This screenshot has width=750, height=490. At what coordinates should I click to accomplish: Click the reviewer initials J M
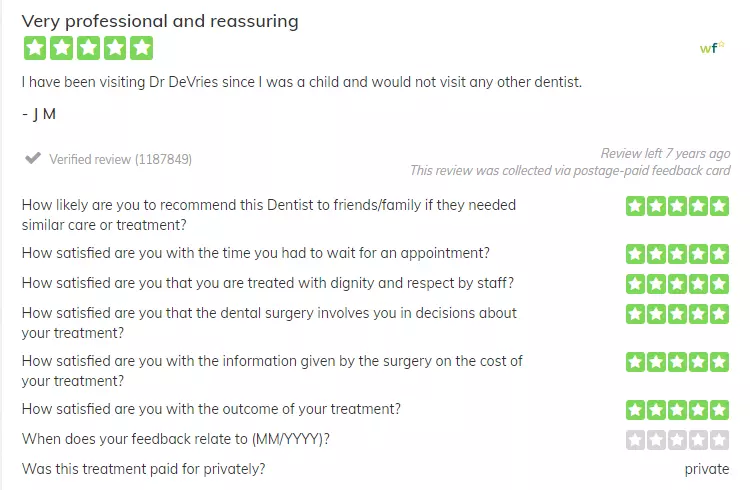tap(39, 114)
